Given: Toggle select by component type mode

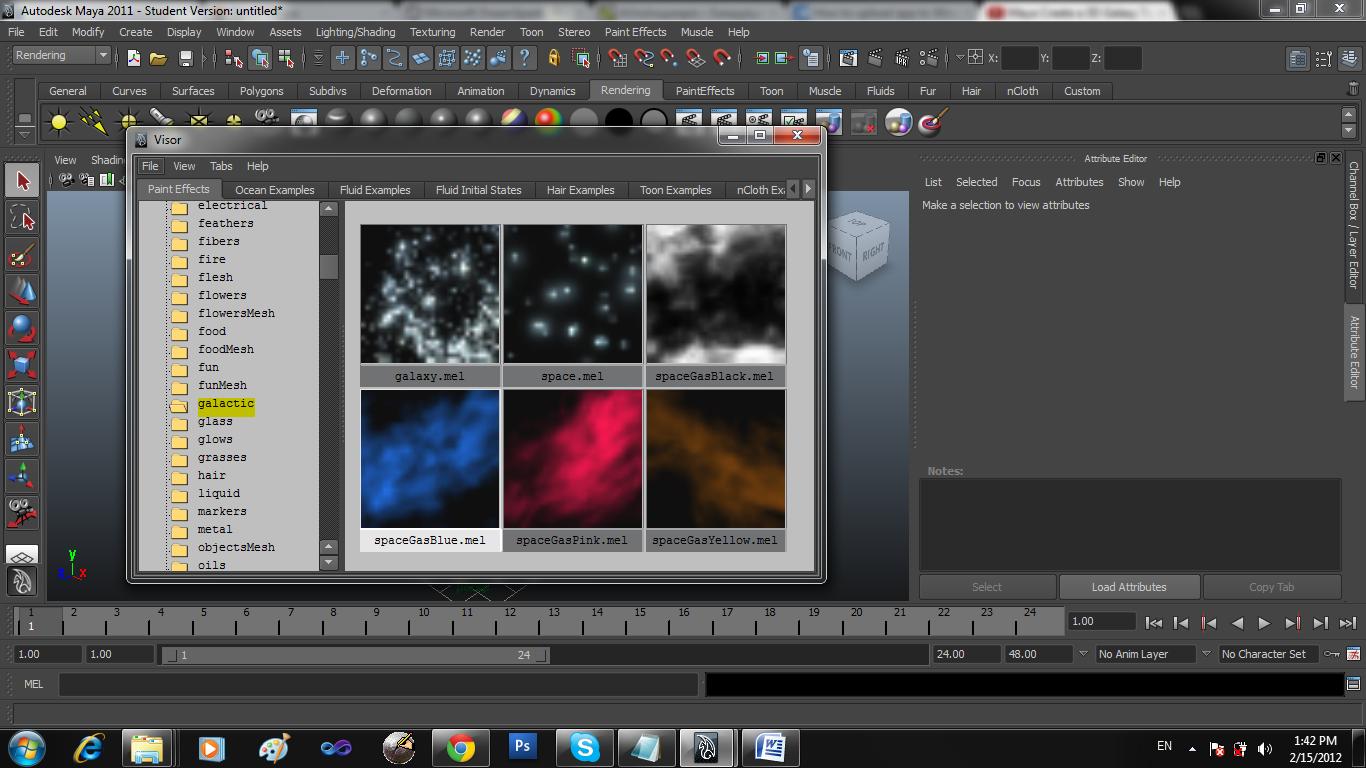Looking at the screenshot, I should pos(285,58).
